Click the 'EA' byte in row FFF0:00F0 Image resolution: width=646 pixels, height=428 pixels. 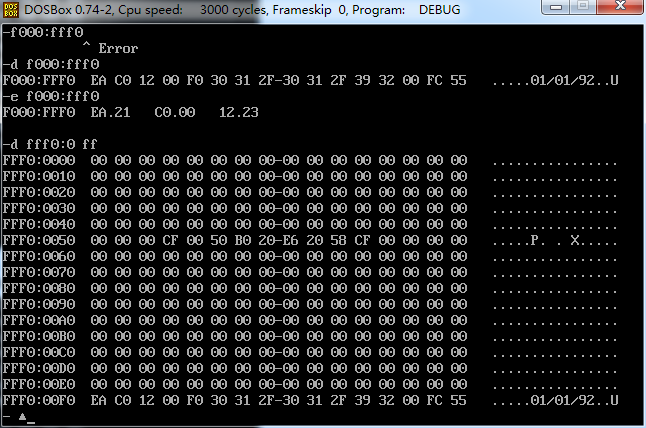pyautogui.click(x=99, y=400)
